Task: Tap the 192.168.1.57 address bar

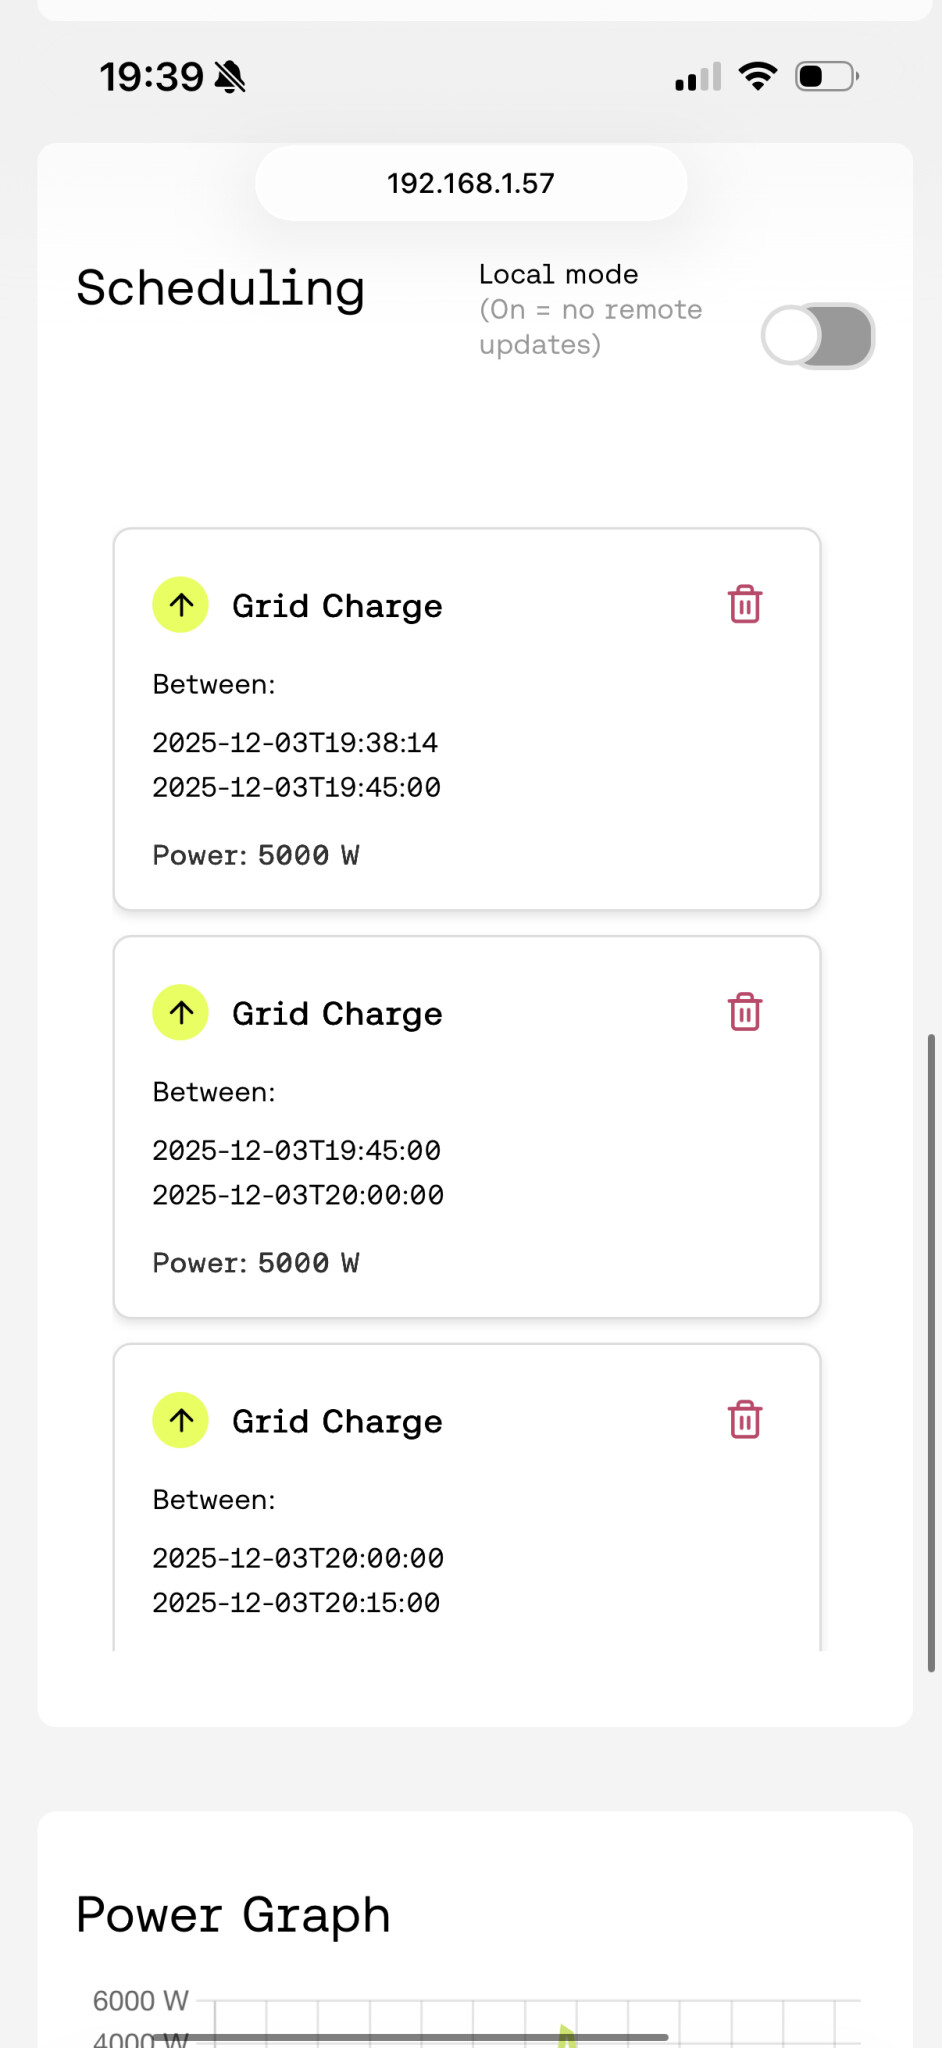Action: pos(471,183)
